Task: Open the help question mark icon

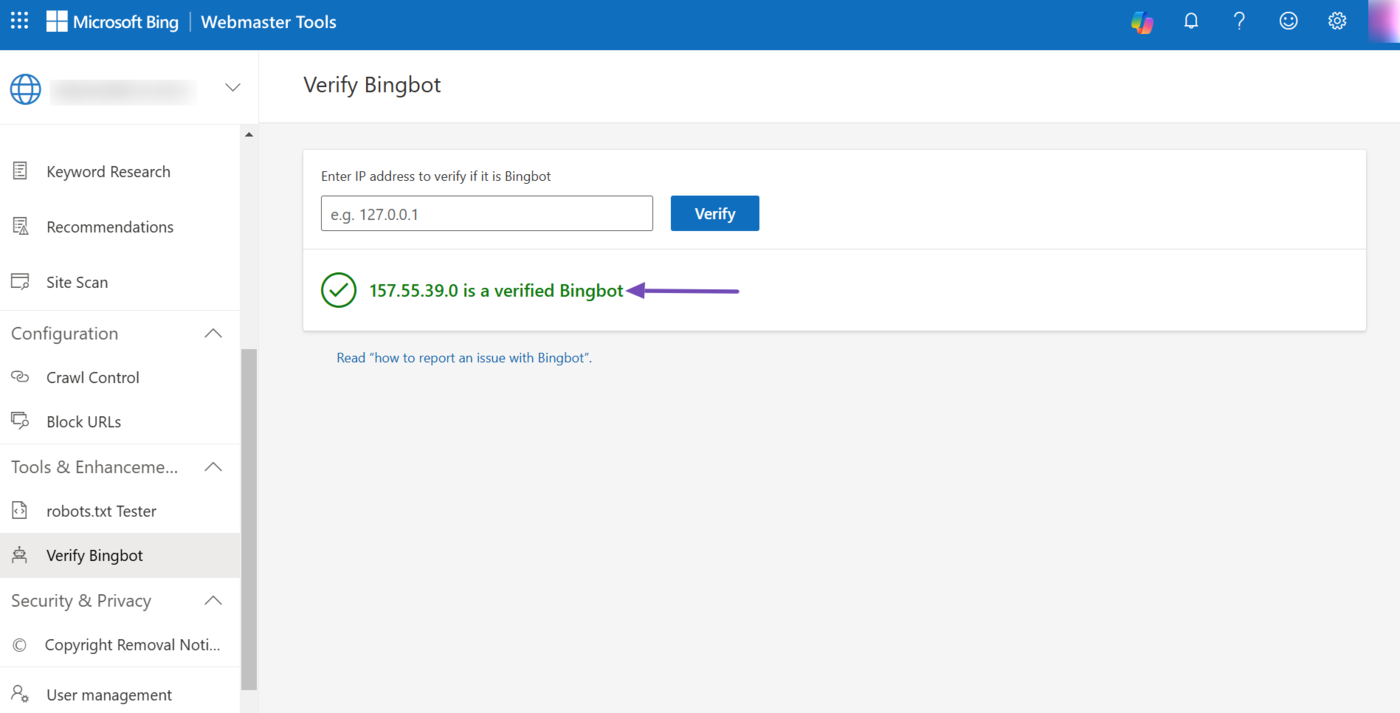Action: coord(1239,21)
